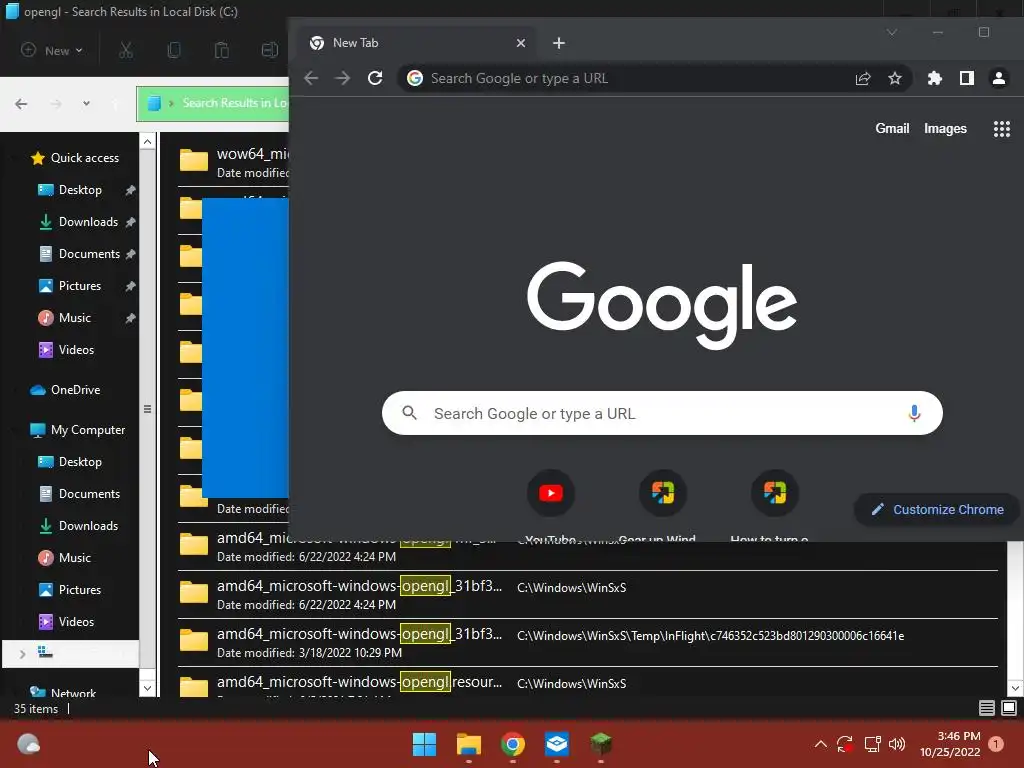
Task: Open the Gmail link
Action: tap(892, 129)
